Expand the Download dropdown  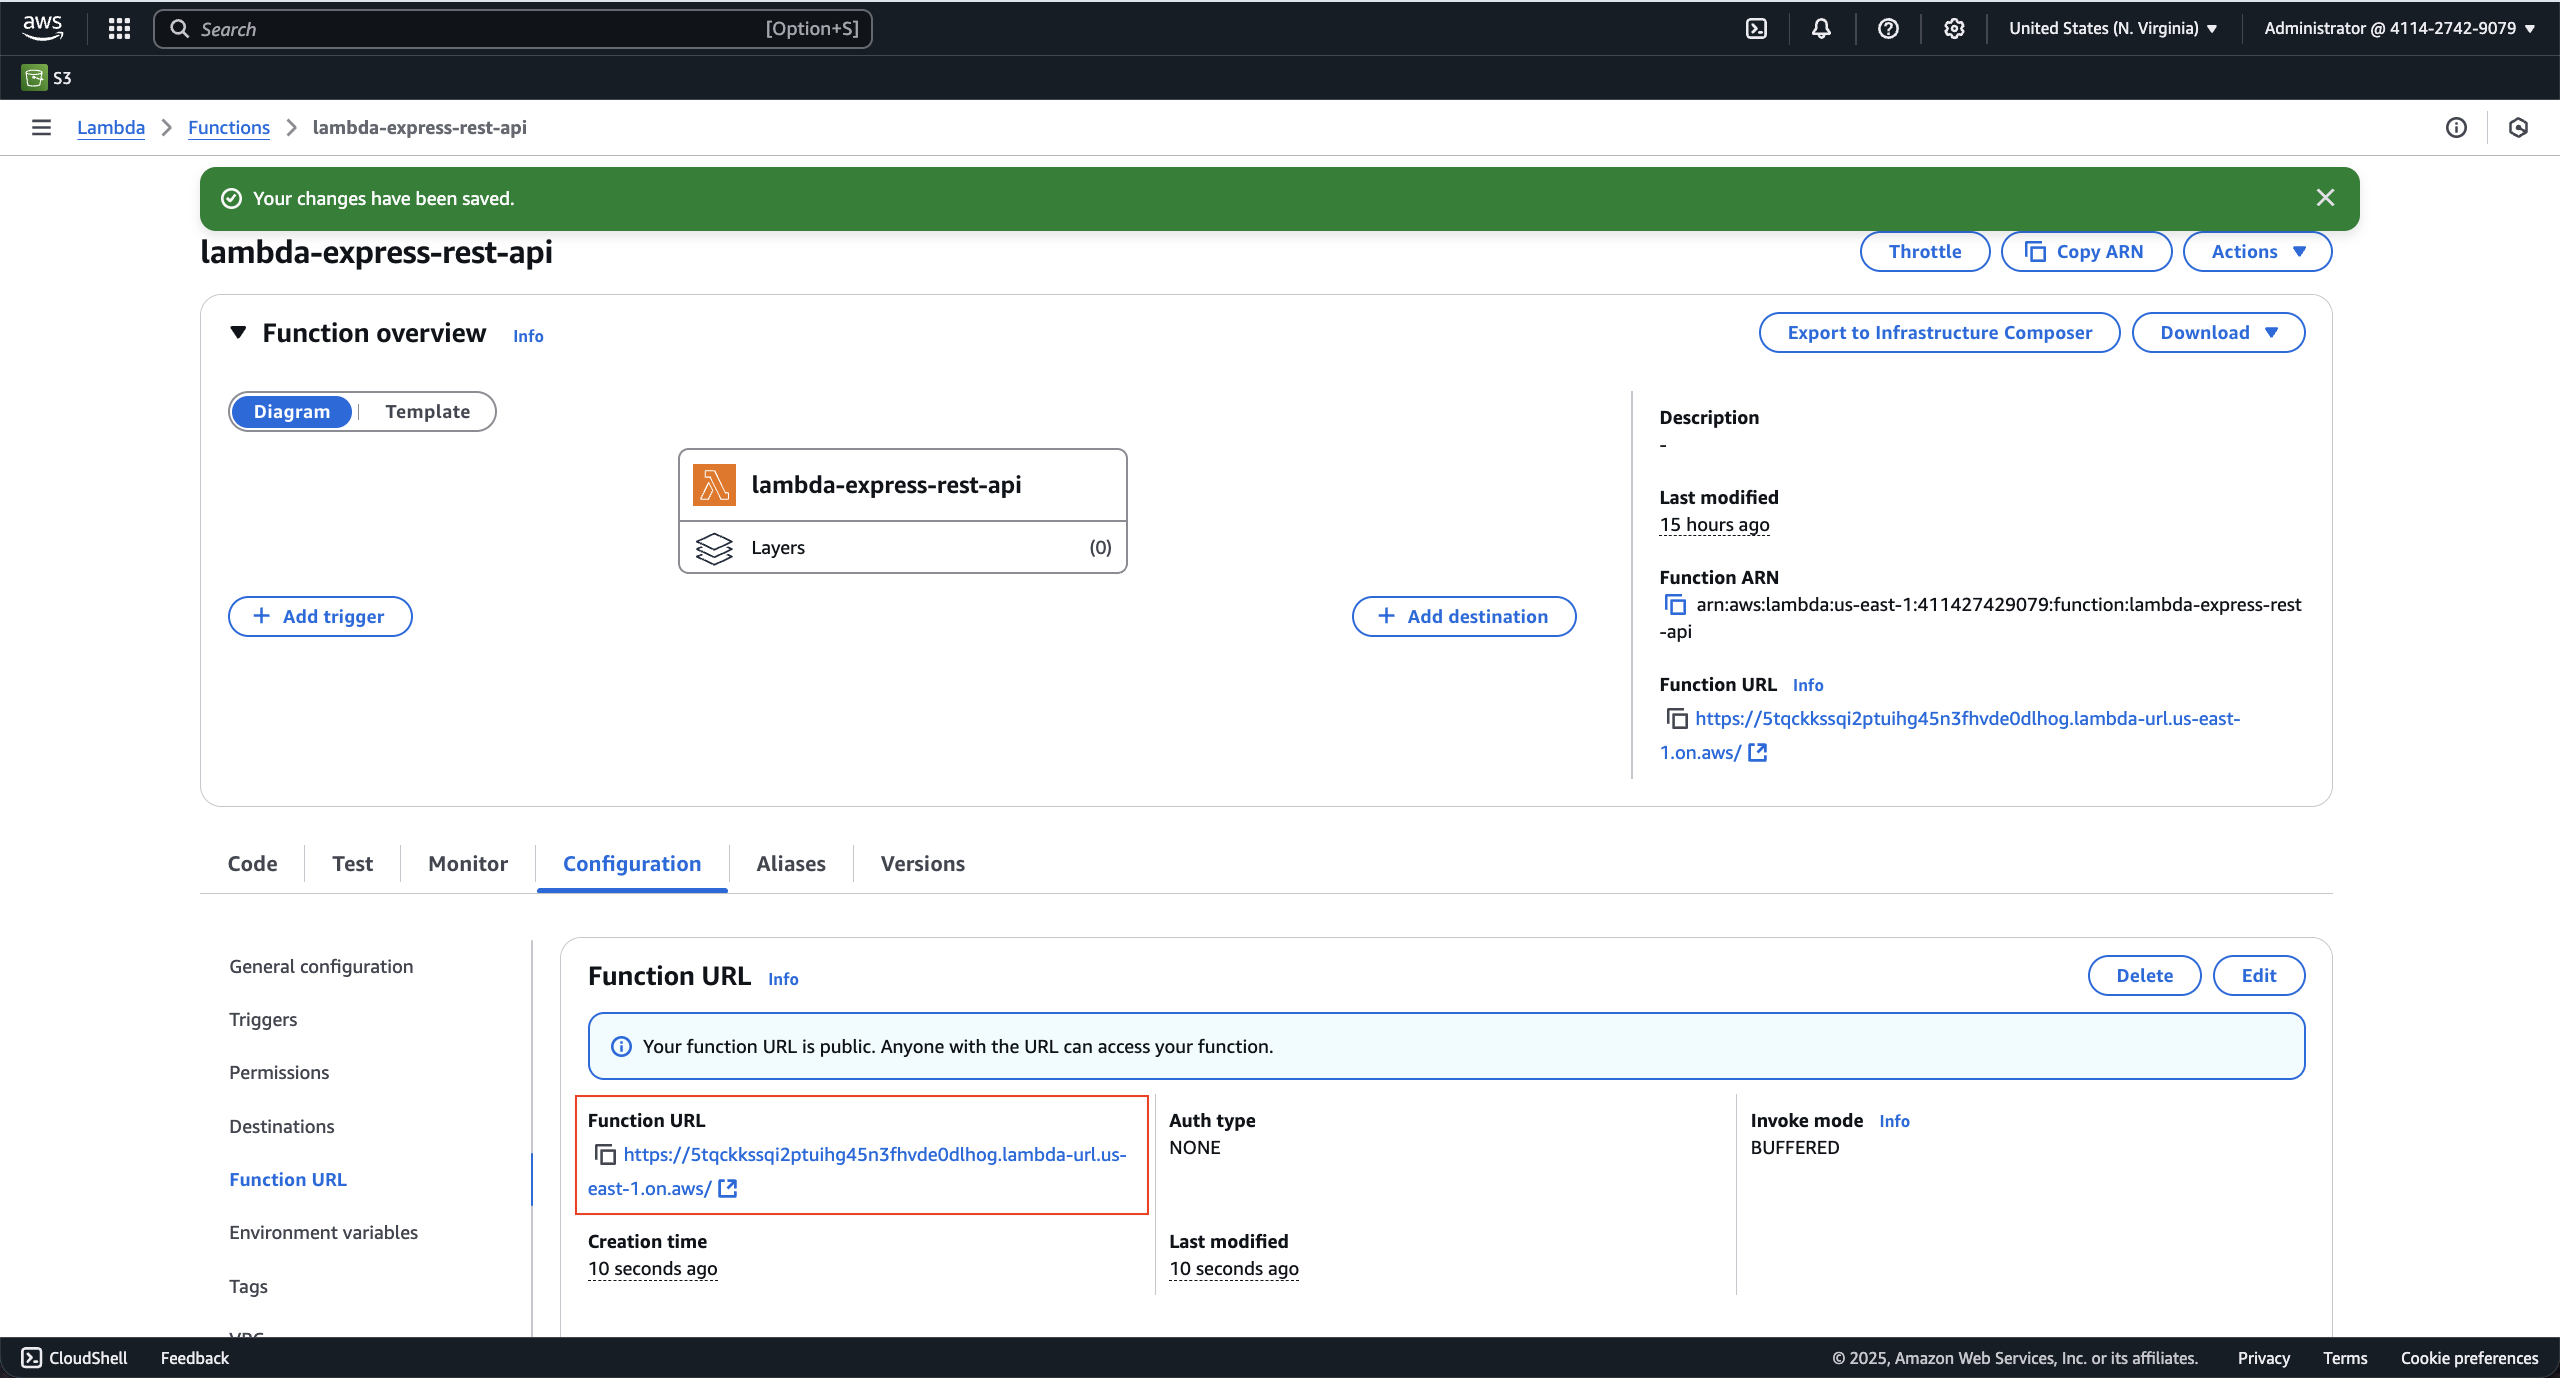tap(2217, 332)
